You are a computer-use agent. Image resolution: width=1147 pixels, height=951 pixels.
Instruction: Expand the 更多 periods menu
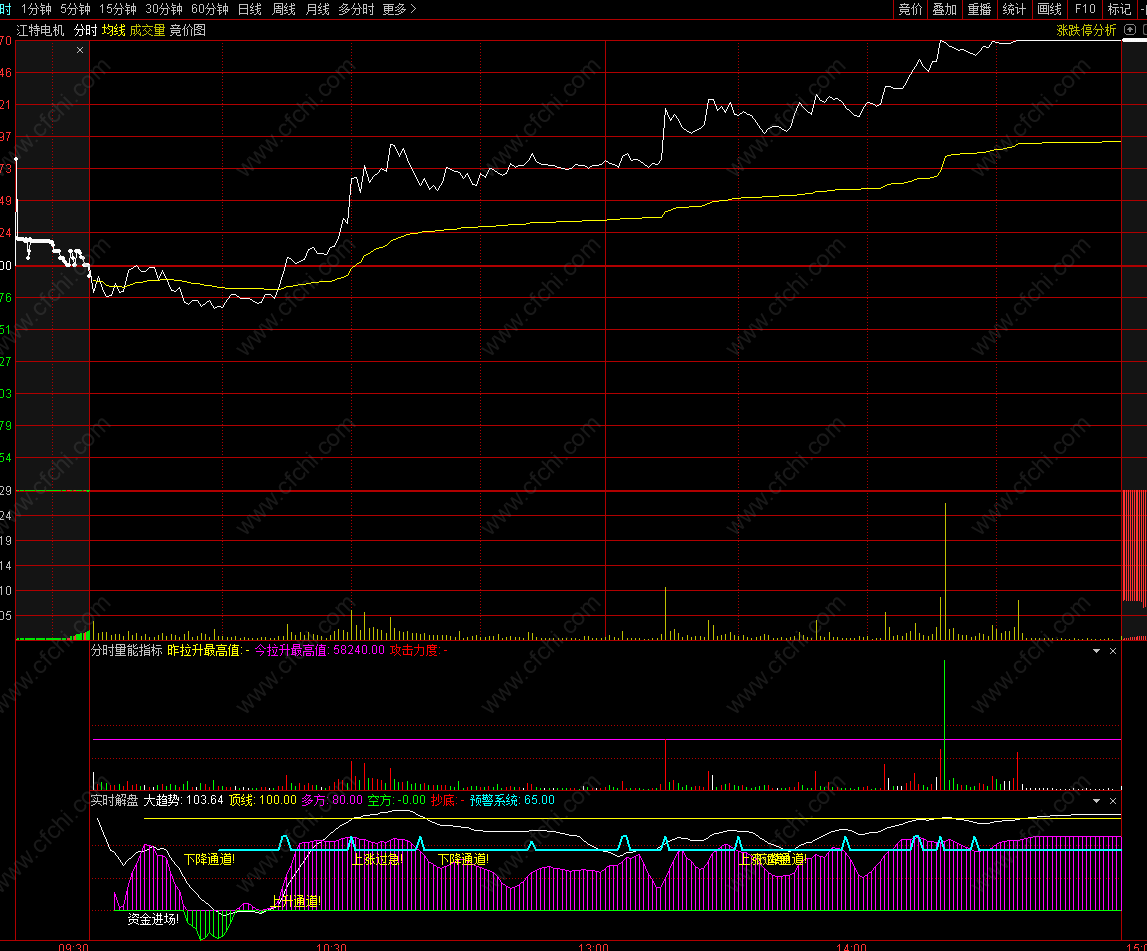399,9
